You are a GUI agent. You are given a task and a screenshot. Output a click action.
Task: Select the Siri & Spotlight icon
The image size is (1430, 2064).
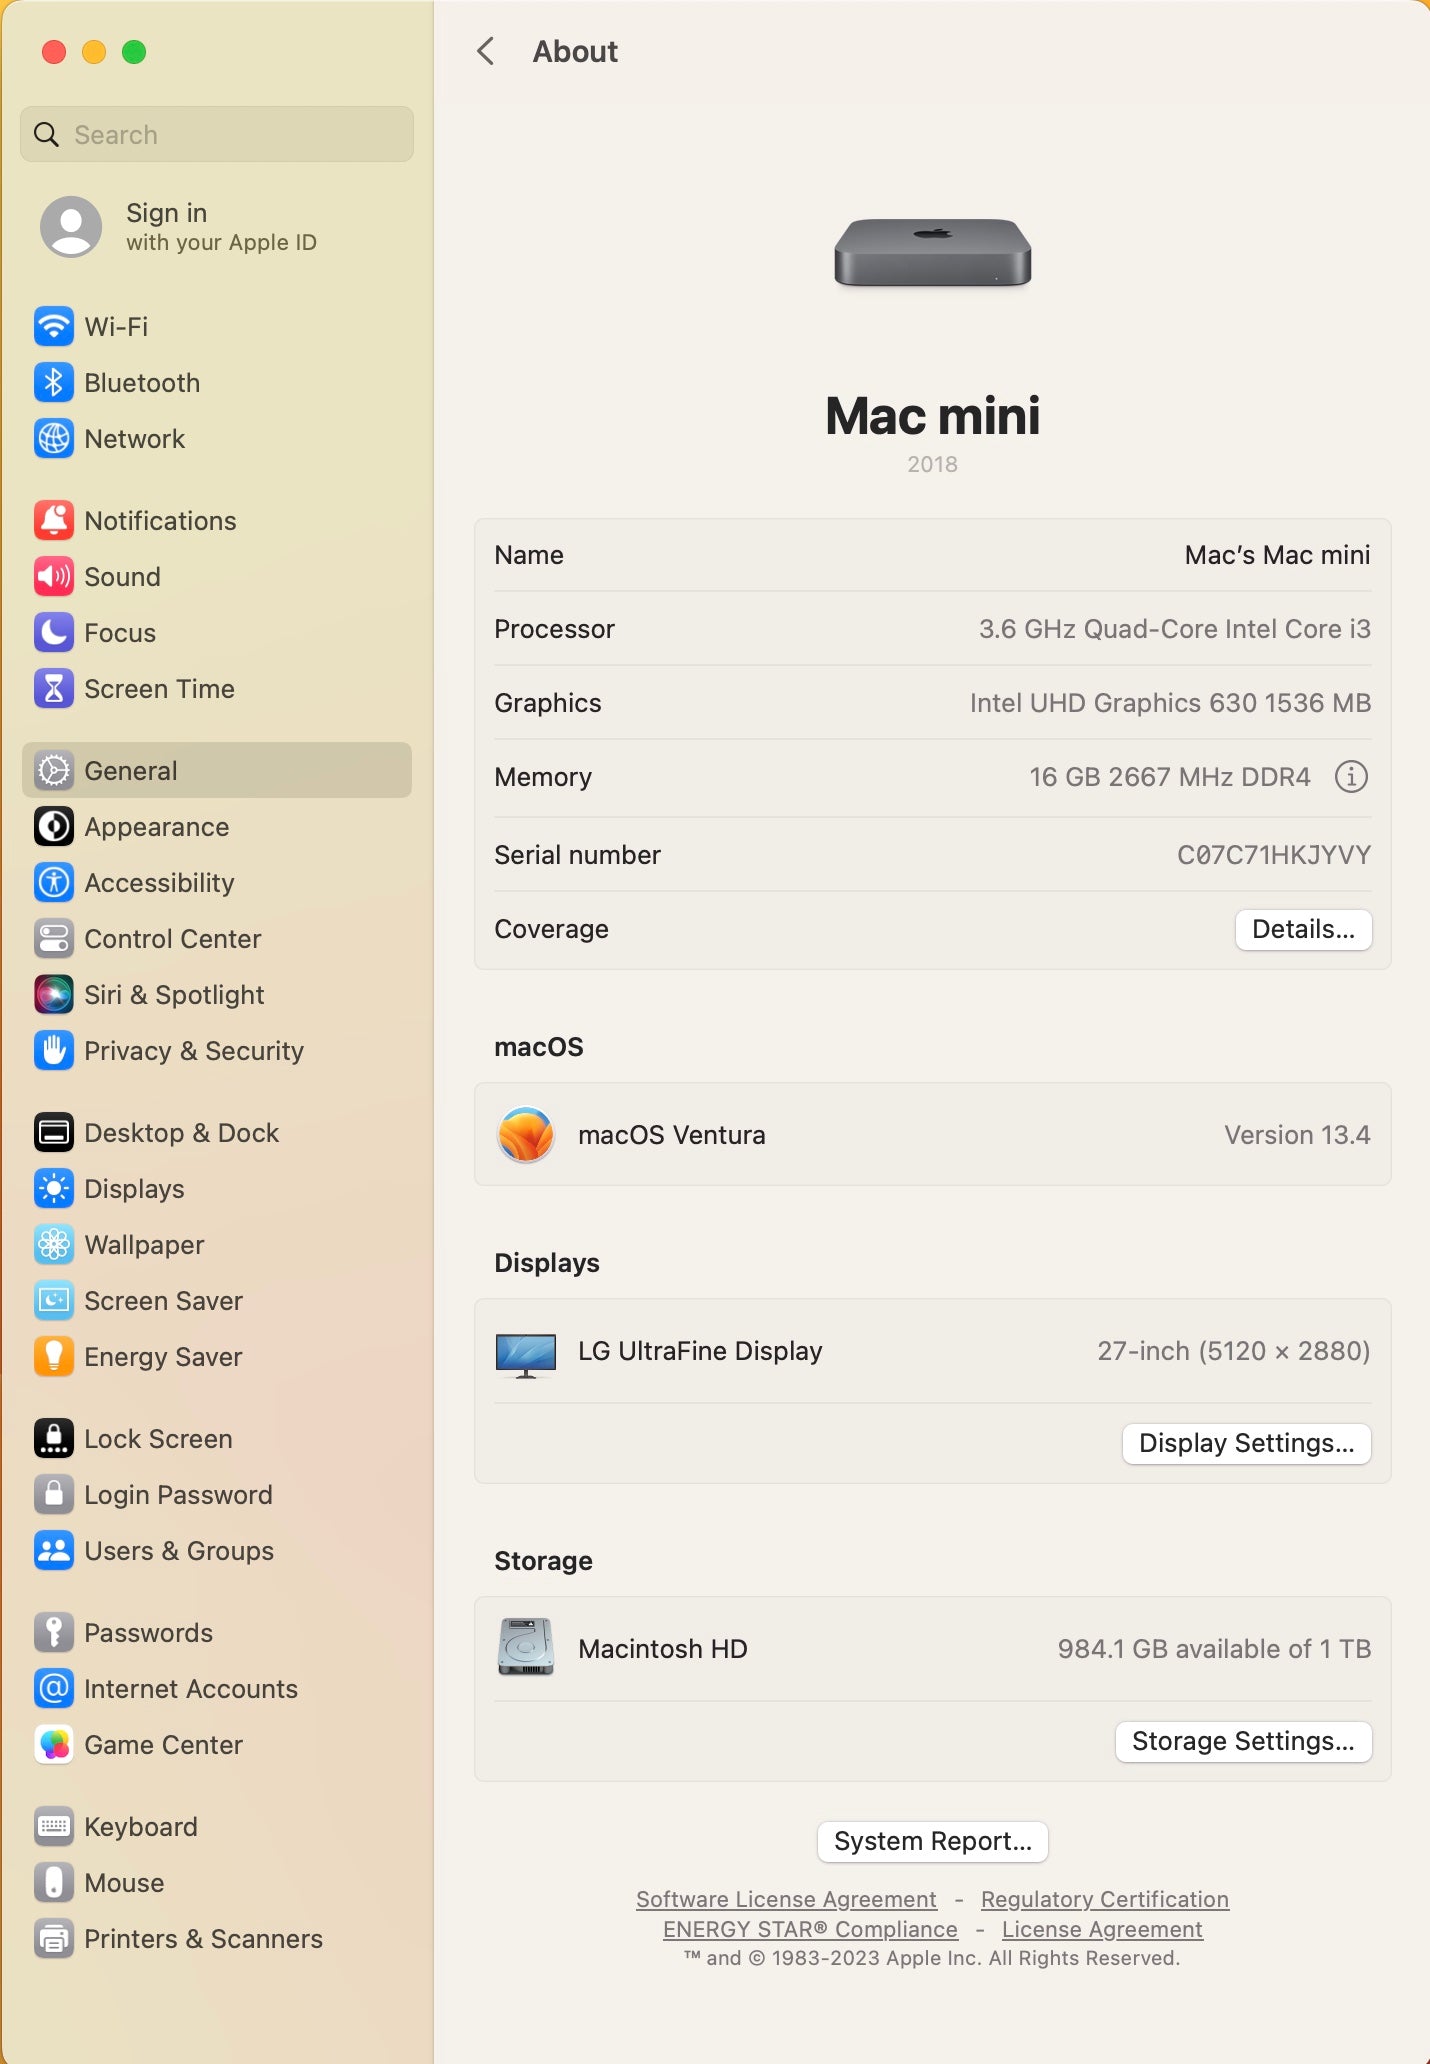click(x=54, y=994)
